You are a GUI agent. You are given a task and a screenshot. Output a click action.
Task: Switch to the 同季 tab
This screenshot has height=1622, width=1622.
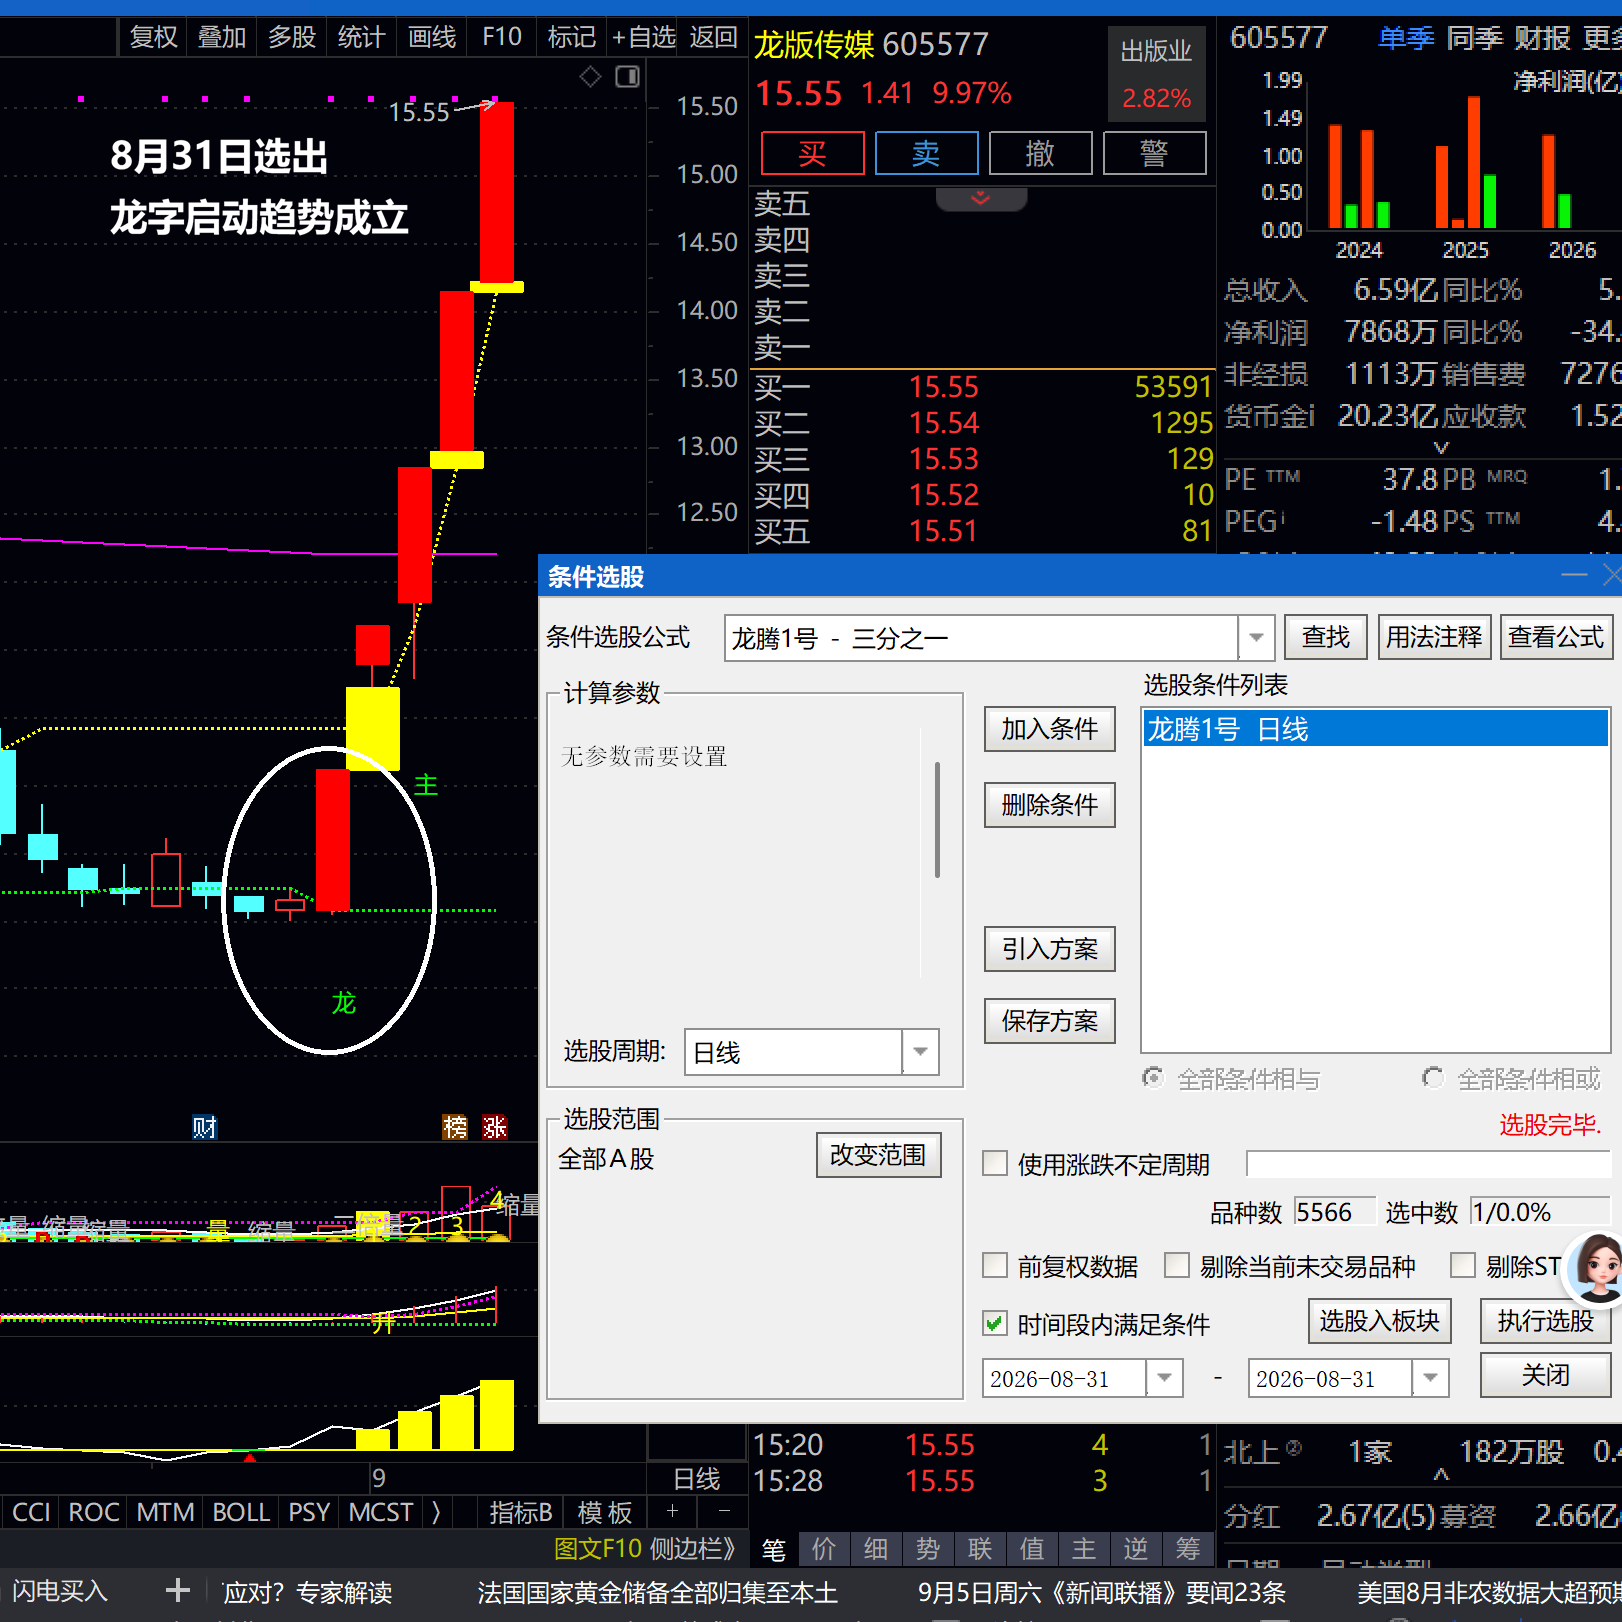point(1474,38)
